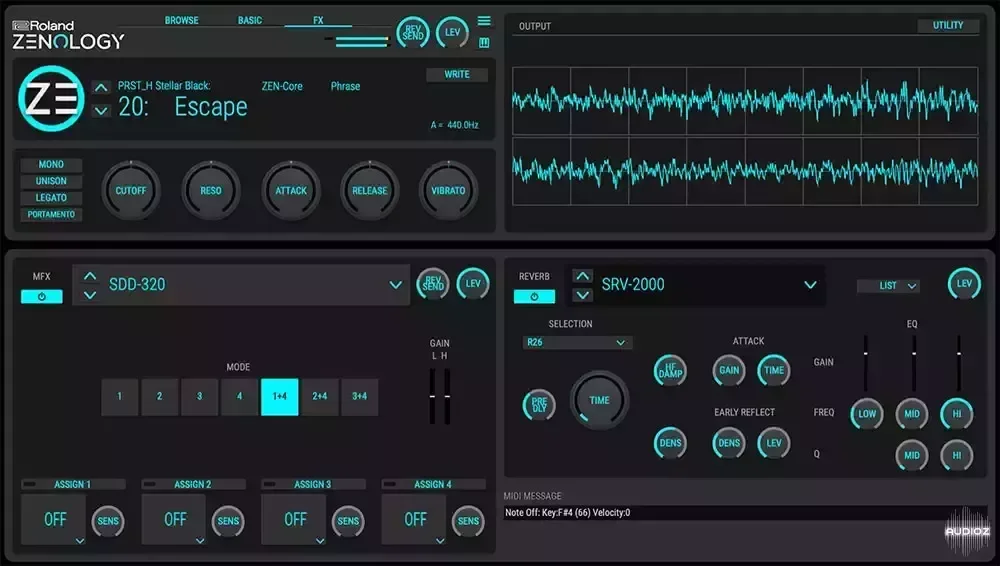Adjust the EQ high GAIN slider
This screenshot has height=566, width=1000.
(959, 362)
